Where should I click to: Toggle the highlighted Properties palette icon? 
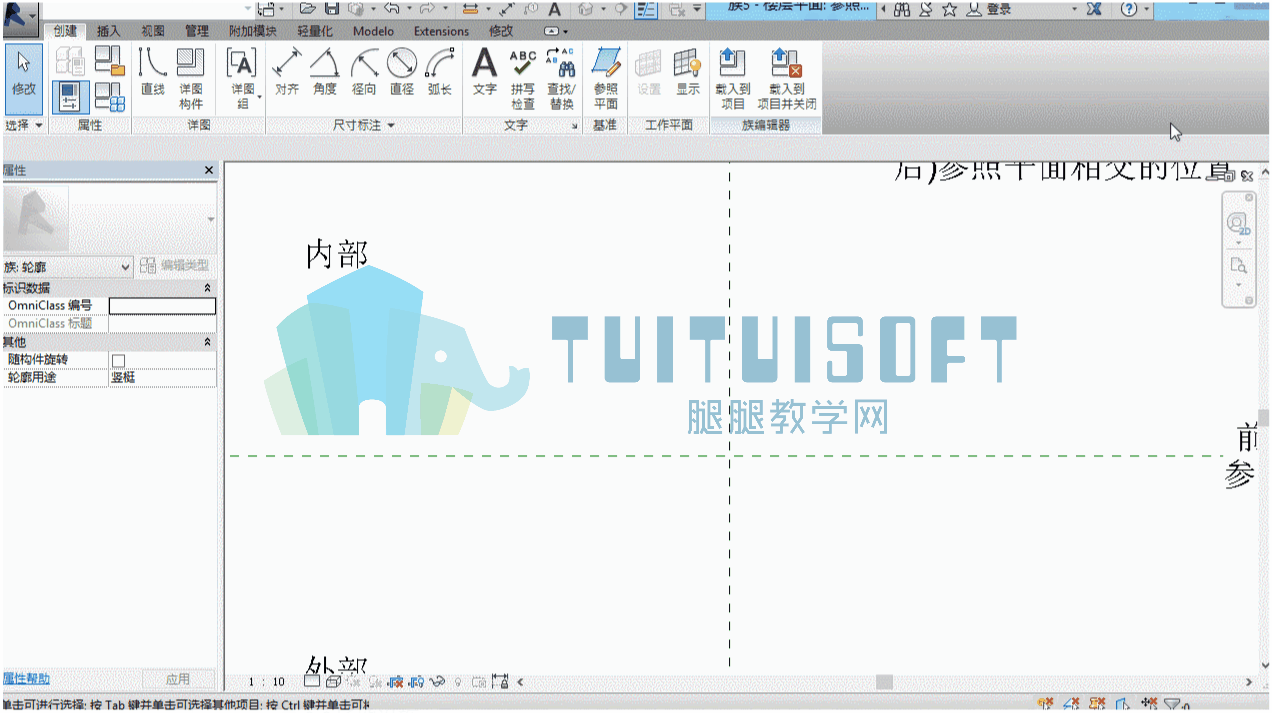[70, 97]
